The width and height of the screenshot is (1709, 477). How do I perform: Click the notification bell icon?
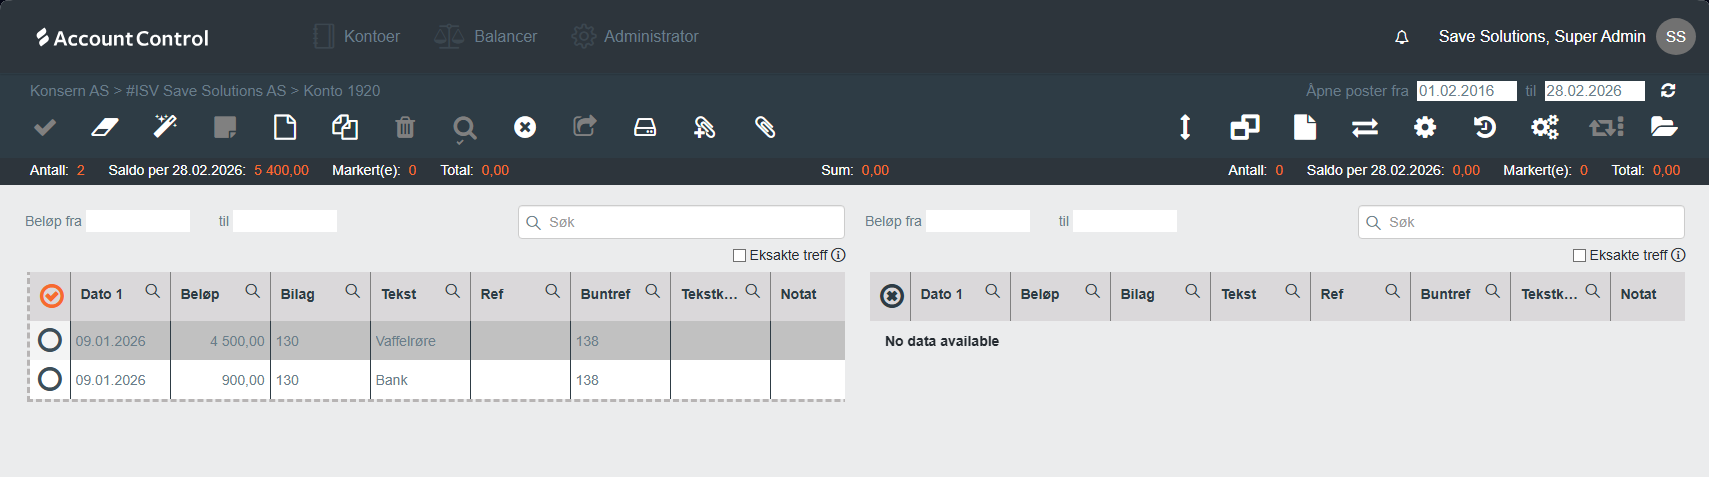[x=1402, y=37]
